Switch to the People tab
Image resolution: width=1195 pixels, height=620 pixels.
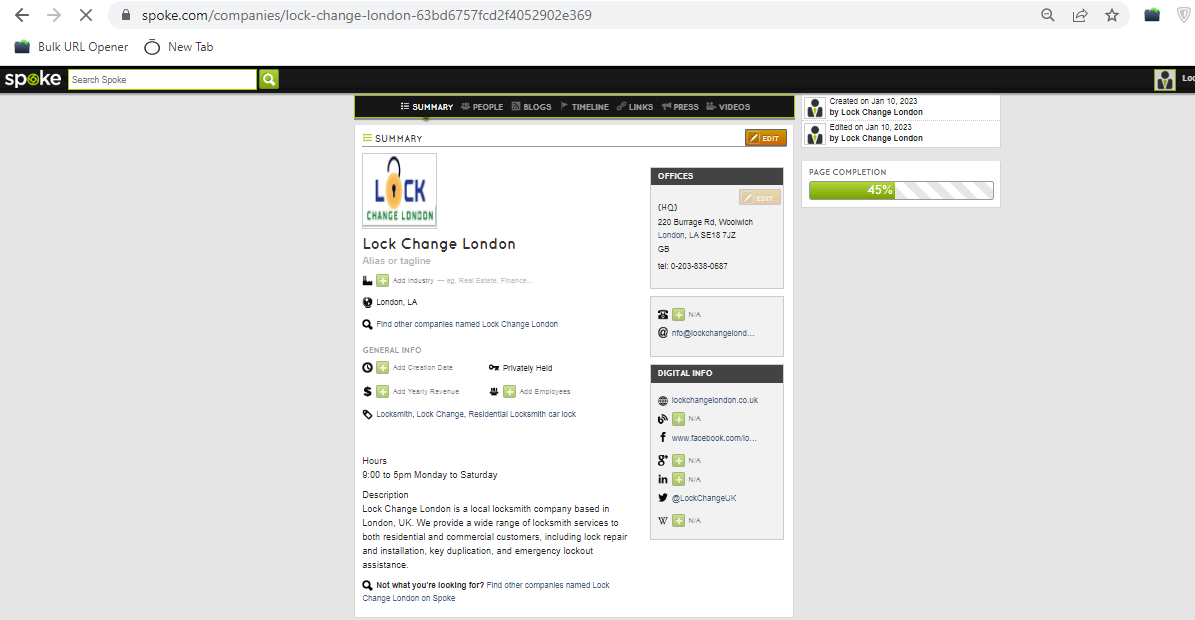click(x=482, y=107)
